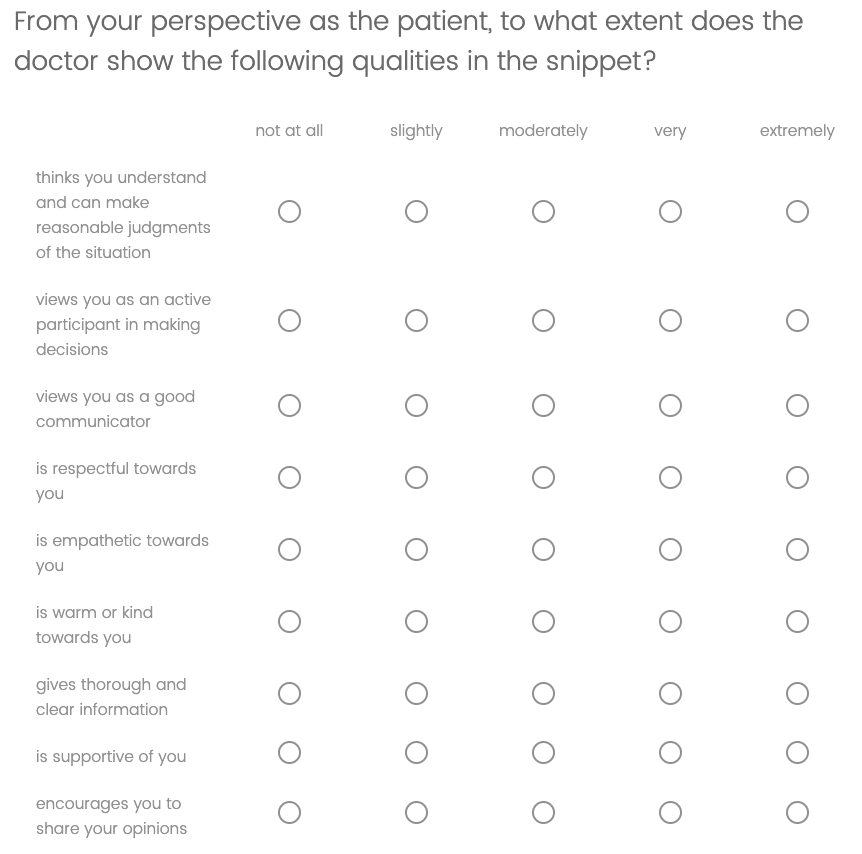The height and width of the screenshot is (854, 862).
Task: Mark 'very' for good communicator row
Action: (x=670, y=406)
